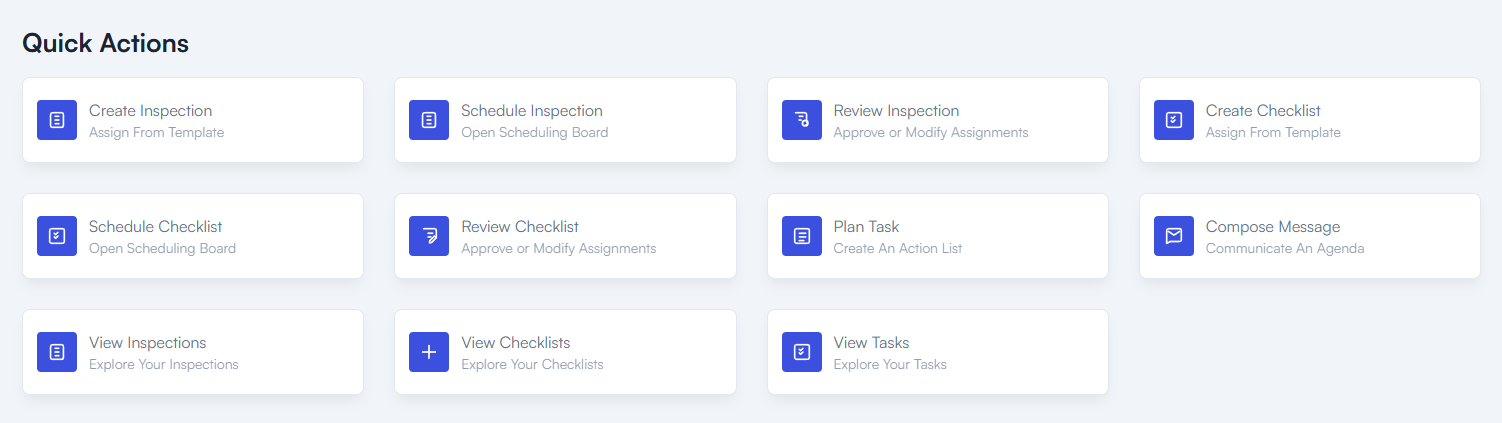Click the View Checklists plus icon
Viewport: 1502px width, 423px height.
429,352
